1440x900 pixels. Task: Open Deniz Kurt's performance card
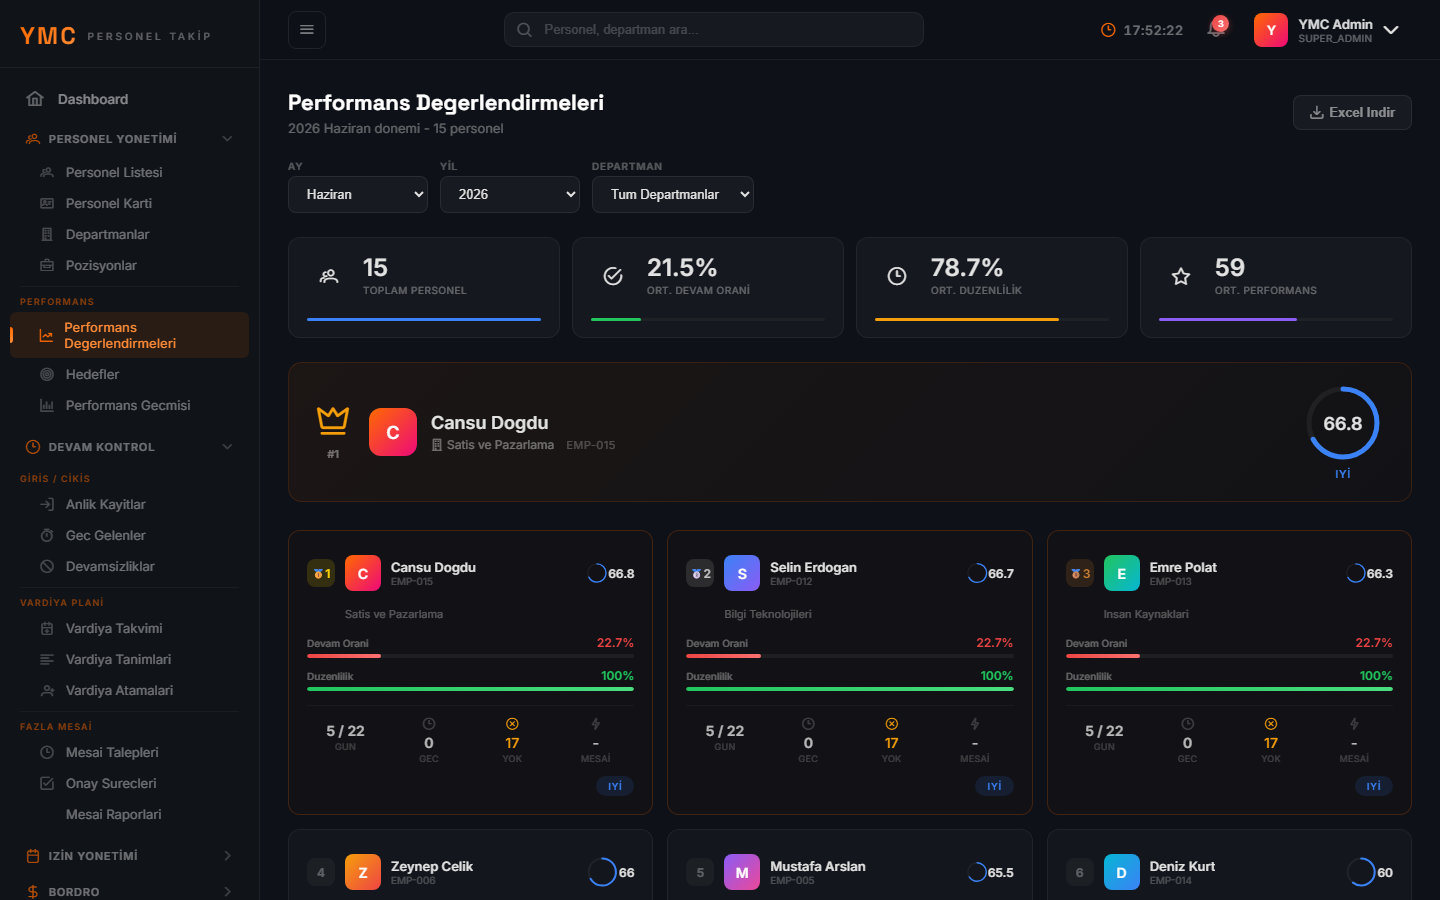[1229, 865]
